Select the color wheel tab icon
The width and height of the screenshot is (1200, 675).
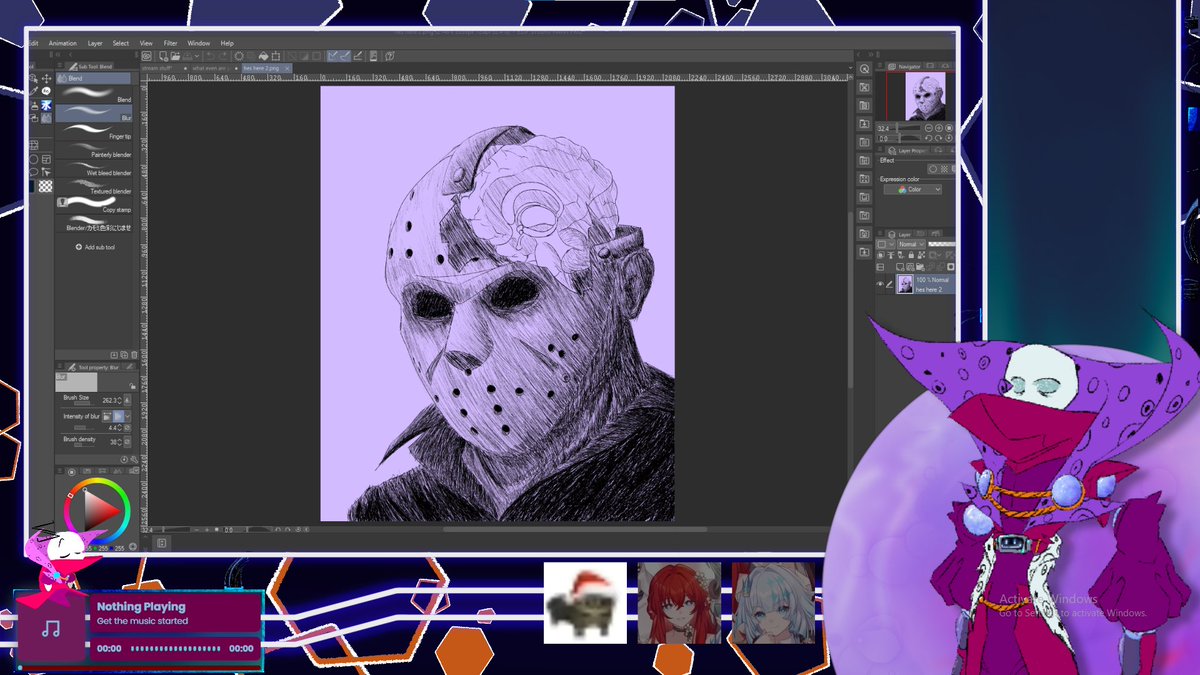(x=72, y=472)
